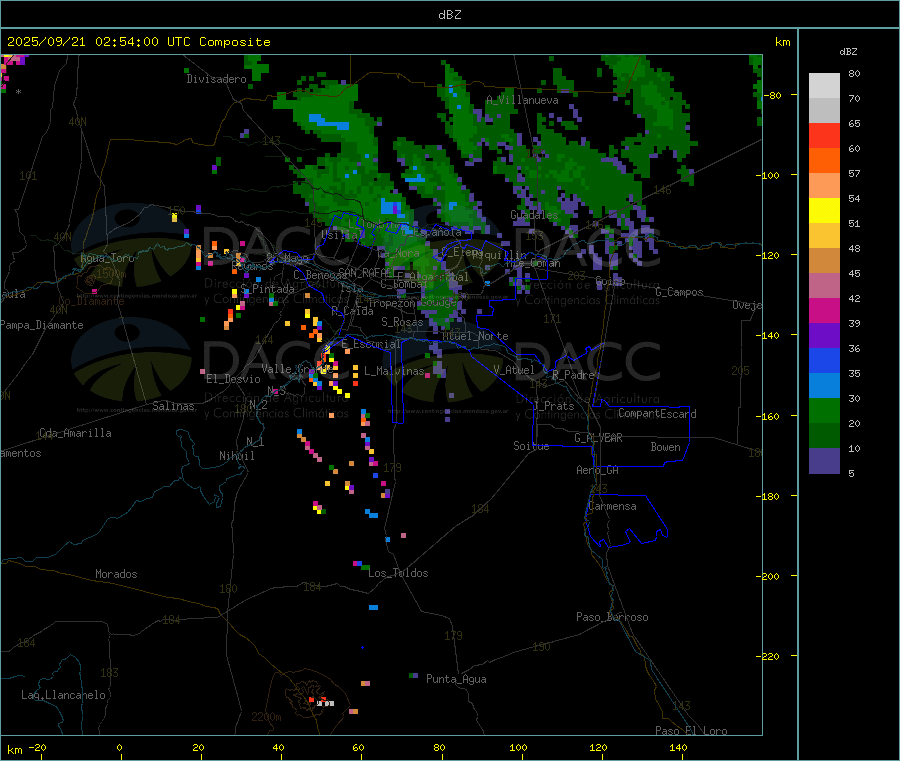
Task: Click the tan 45-48 dBZ legend swatch
Action: pyautogui.click(x=824, y=261)
